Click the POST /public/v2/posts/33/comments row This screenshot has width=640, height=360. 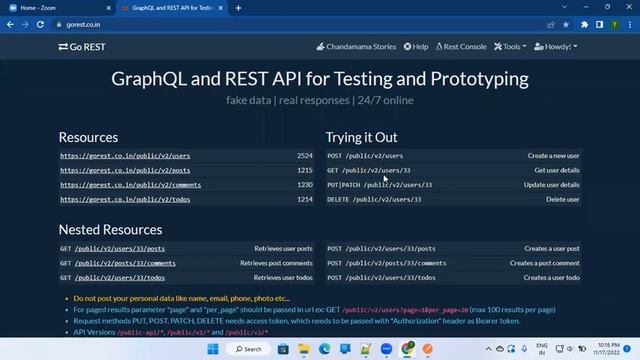click(453, 263)
